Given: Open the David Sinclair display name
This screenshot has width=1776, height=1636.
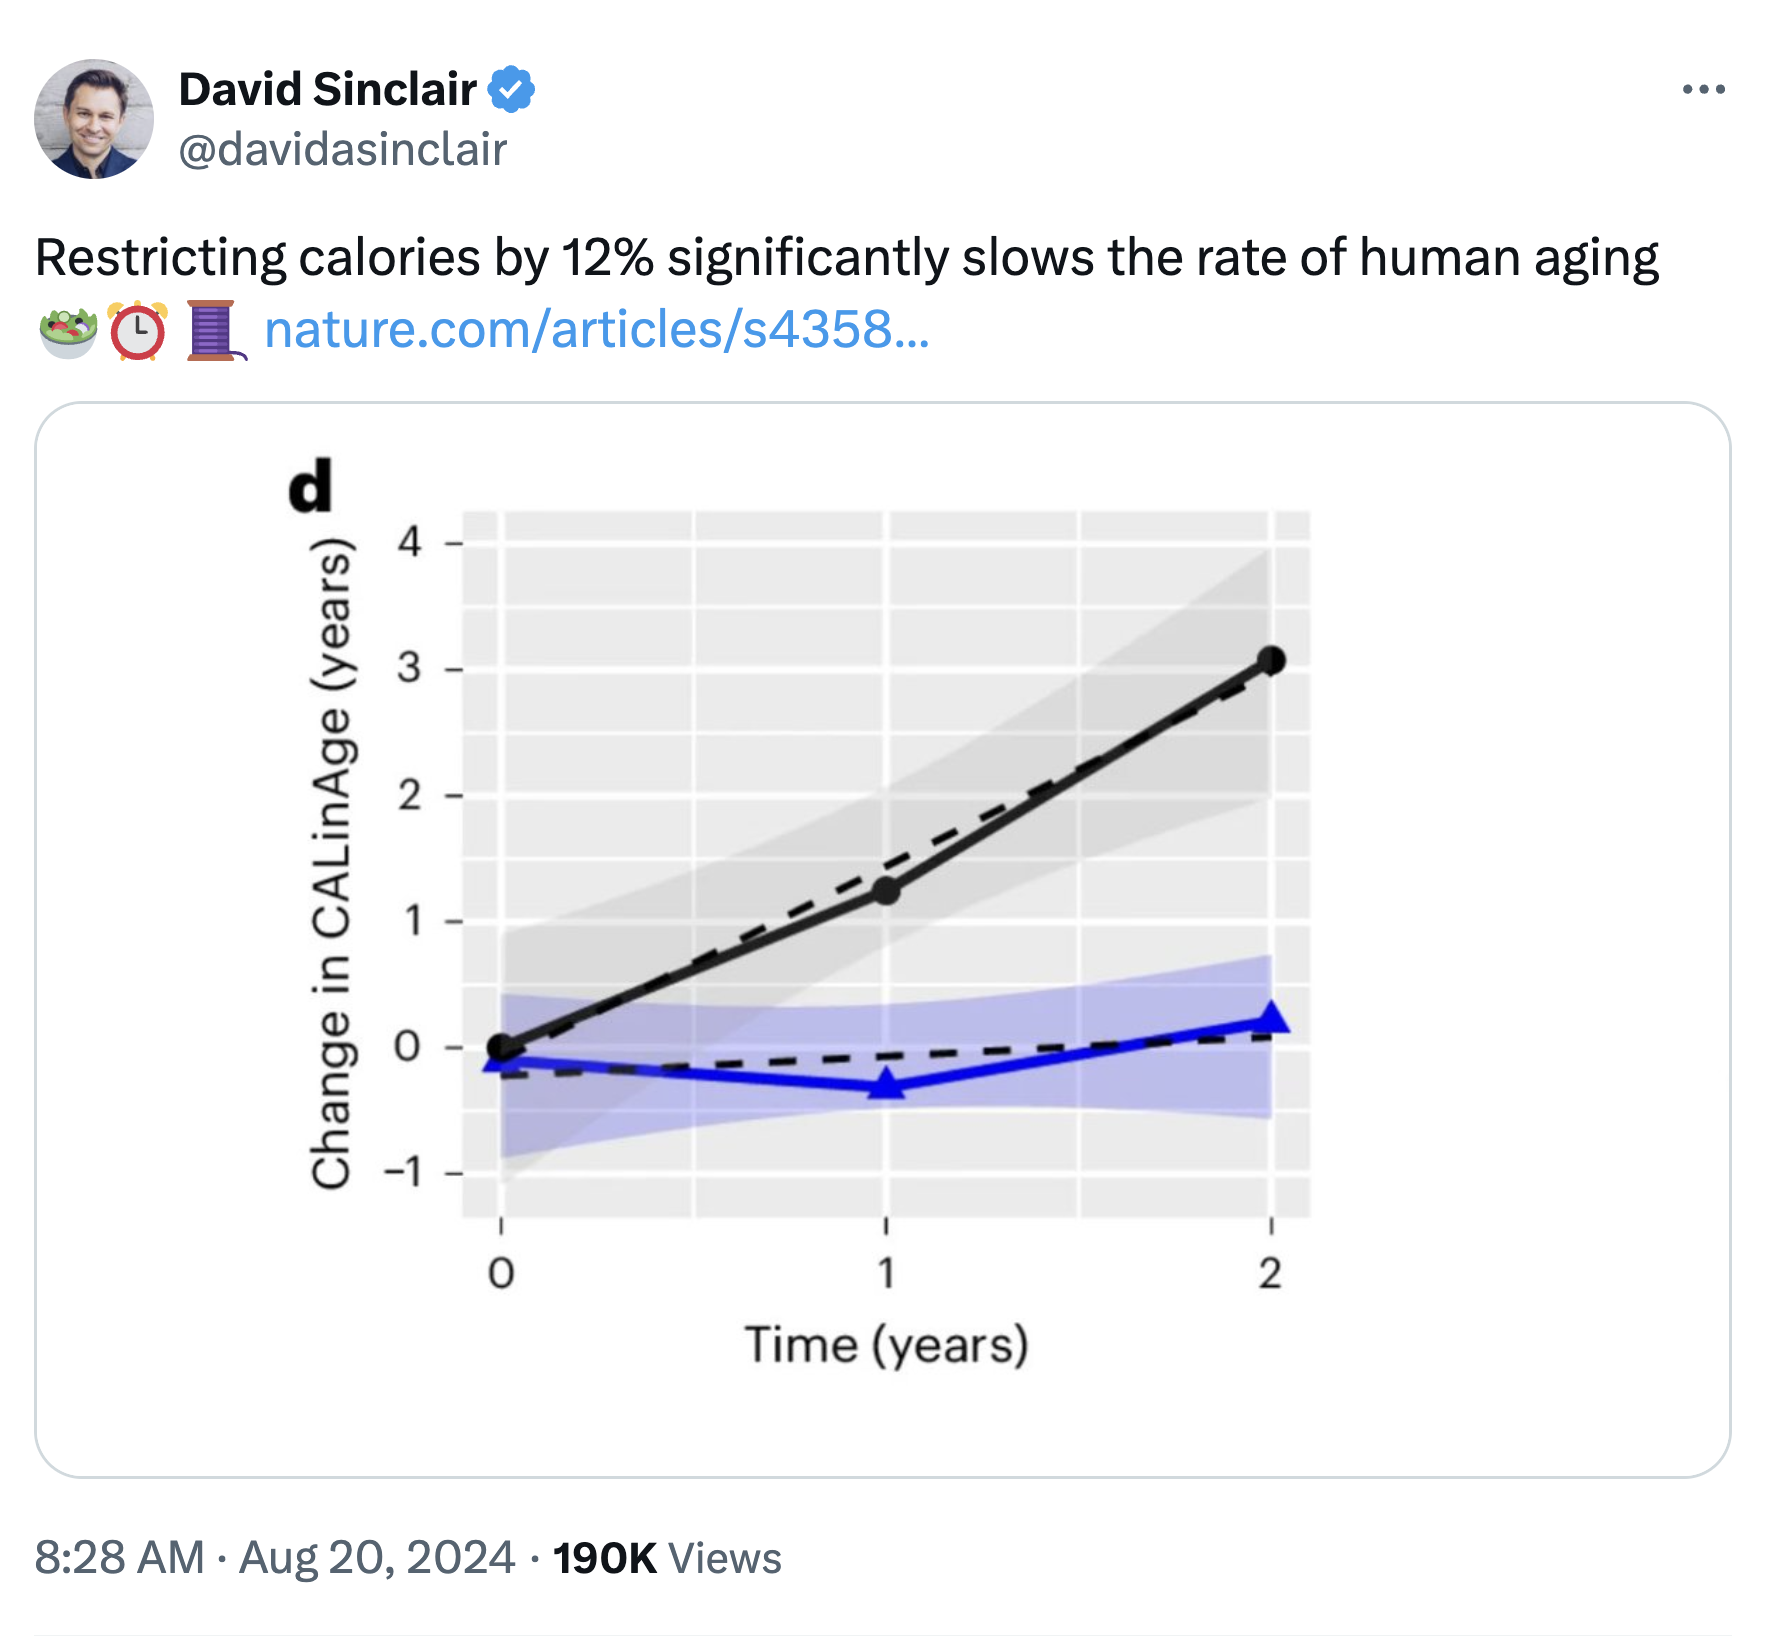Looking at the screenshot, I should 327,90.
